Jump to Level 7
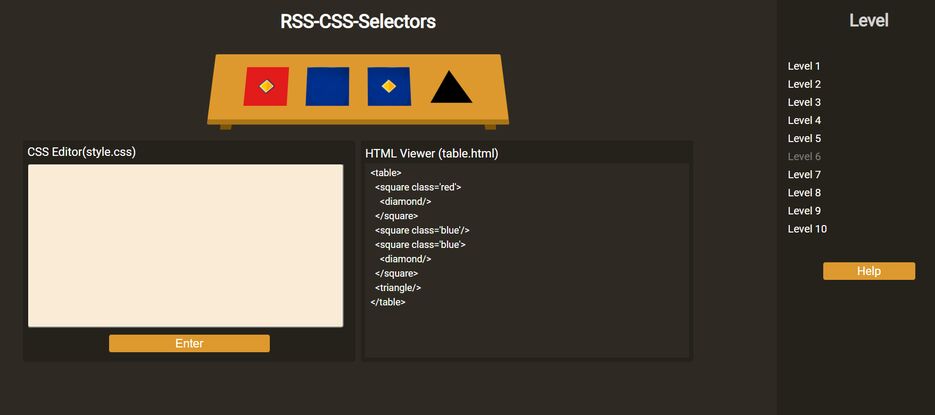This screenshot has width=935, height=415. click(804, 175)
